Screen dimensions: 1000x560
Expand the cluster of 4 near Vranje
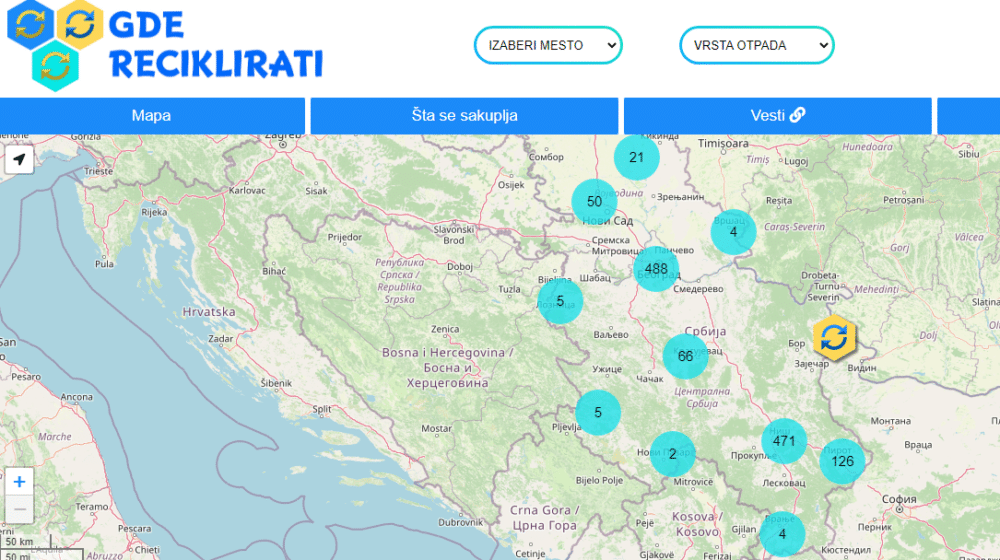pyautogui.click(x=782, y=534)
